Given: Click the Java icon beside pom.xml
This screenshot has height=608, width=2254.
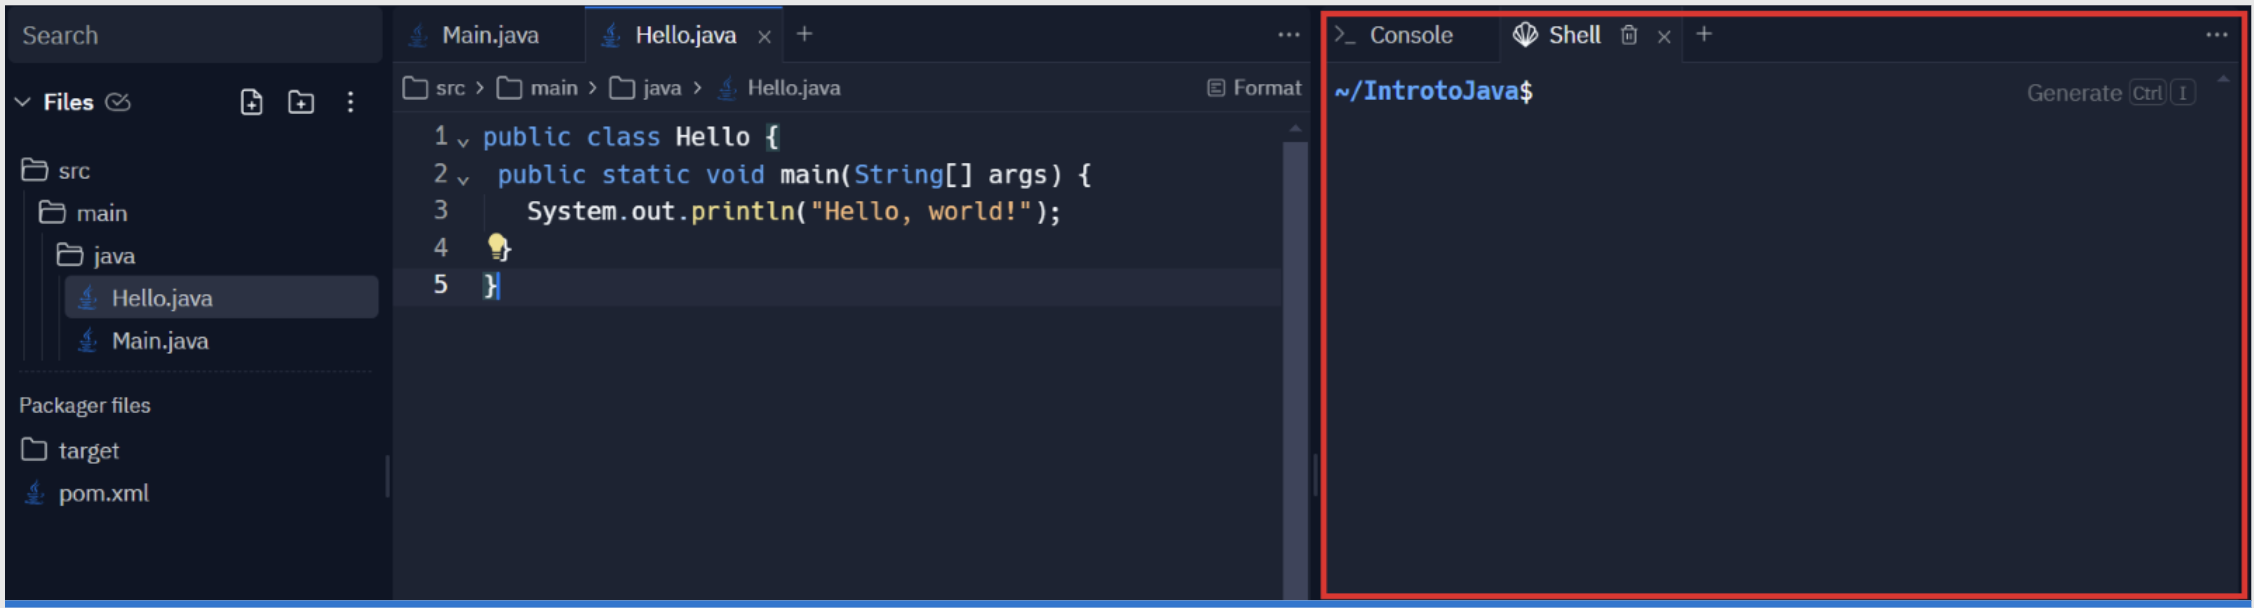Looking at the screenshot, I should click(x=35, y=493).
